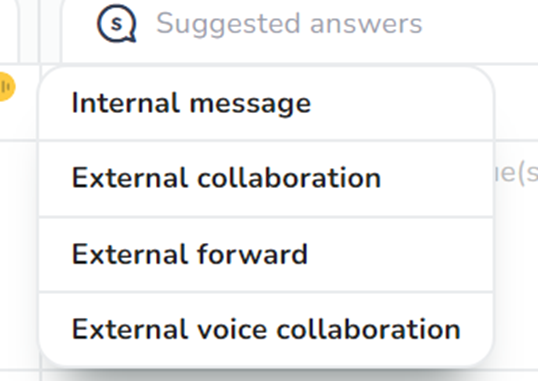Click the word collaboration in the second menu row
538x381 pixels.
289,178
